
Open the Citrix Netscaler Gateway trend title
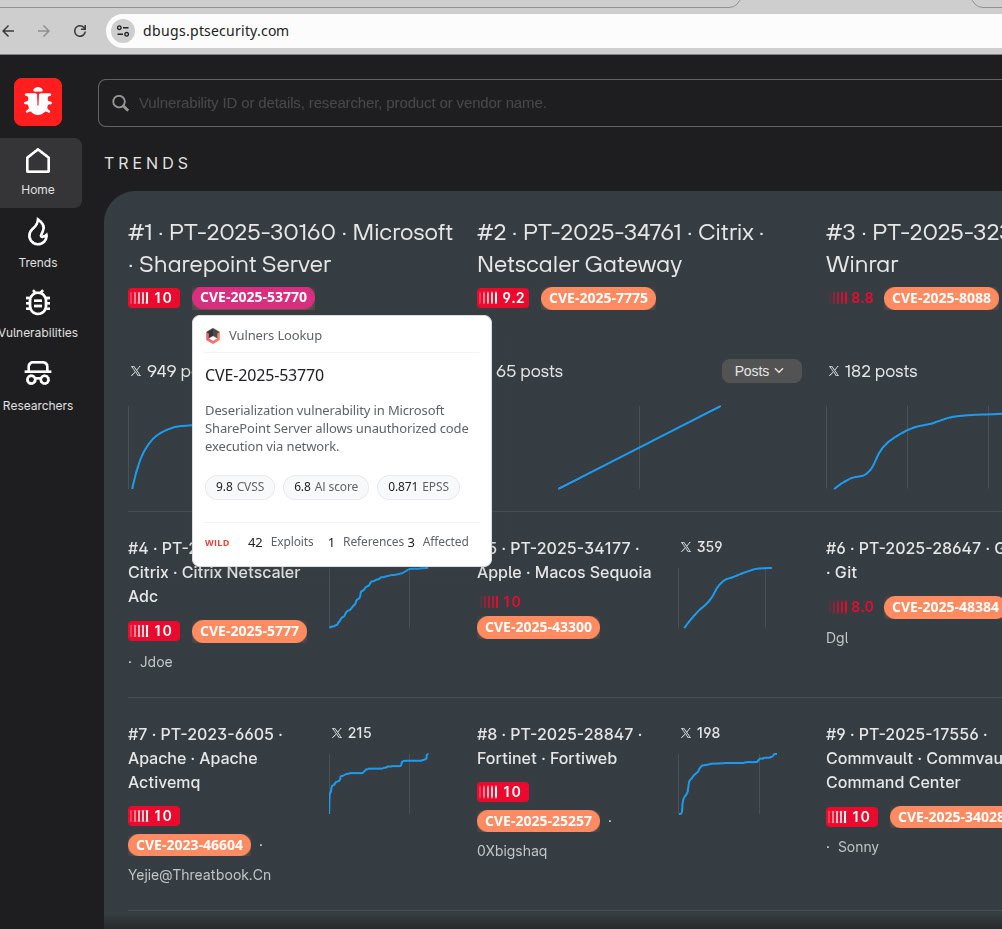click(x=620, y=248)
